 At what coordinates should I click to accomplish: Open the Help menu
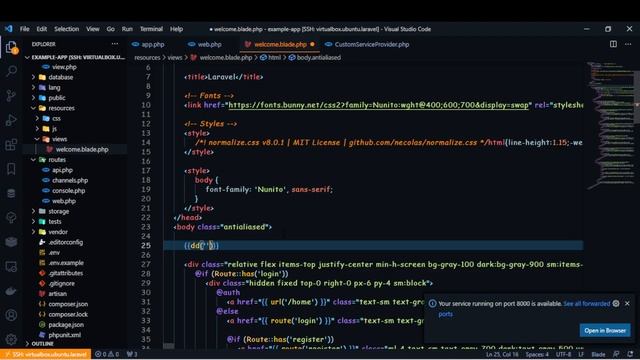176,29
